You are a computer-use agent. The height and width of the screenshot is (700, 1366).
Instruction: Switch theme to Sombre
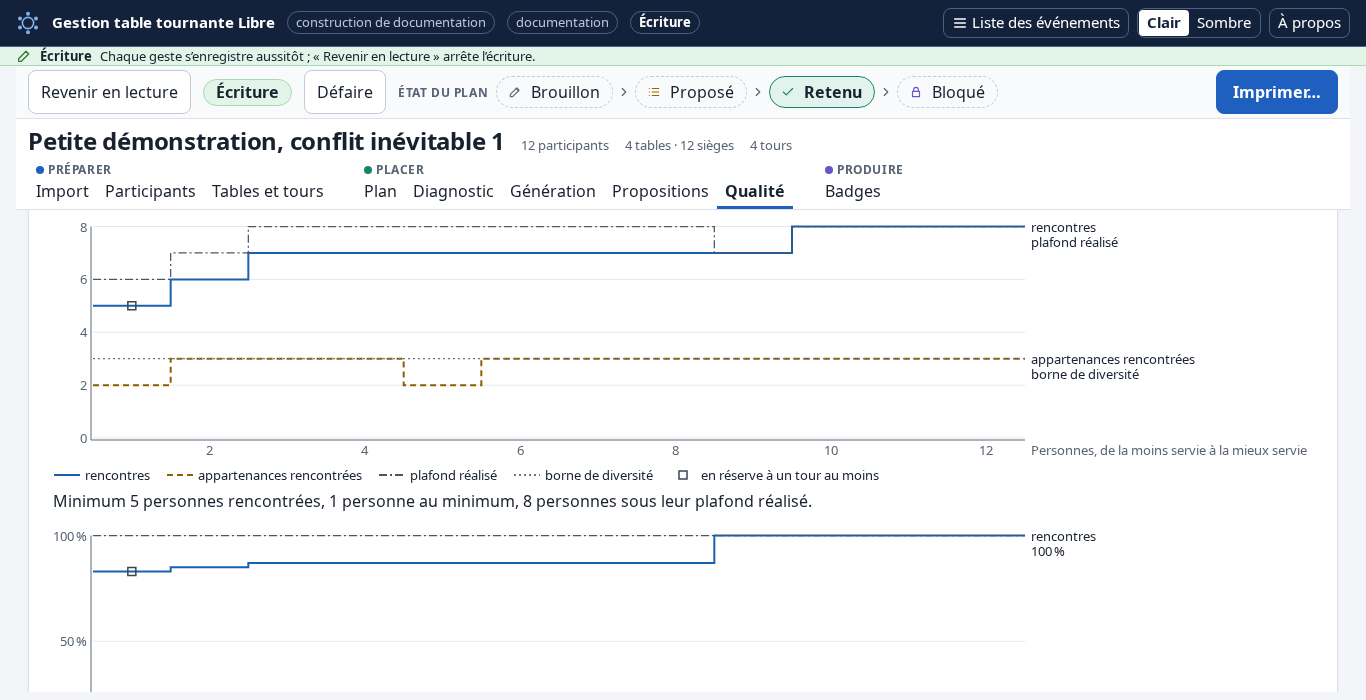1224,23
